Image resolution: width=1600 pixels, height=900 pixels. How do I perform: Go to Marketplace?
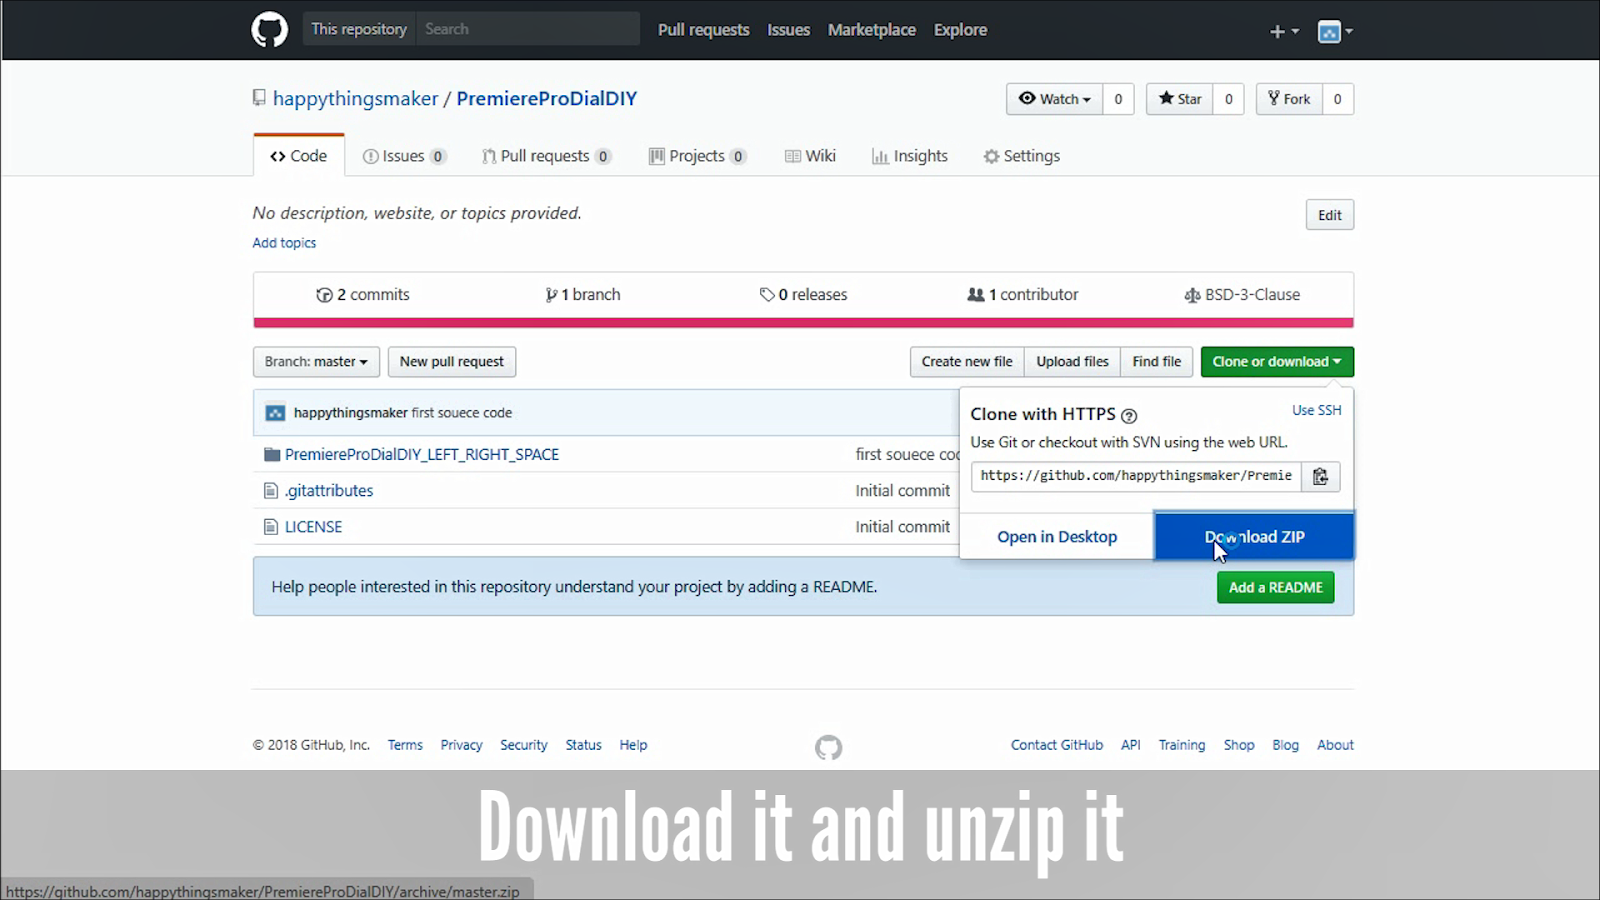(x=871, y=30)
